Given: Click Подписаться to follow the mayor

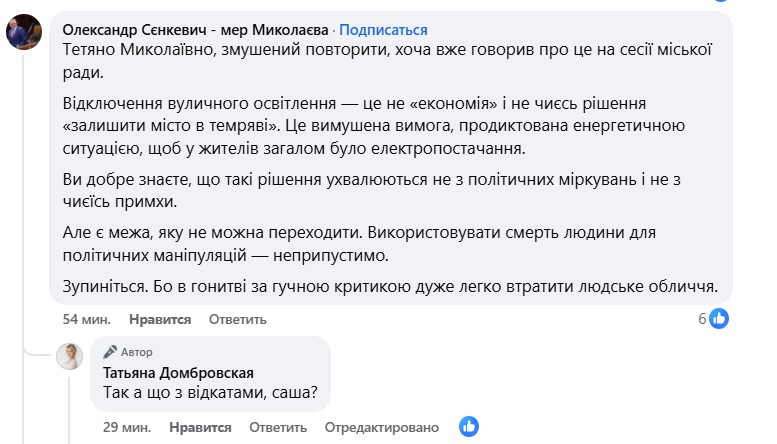Looking at the screenshot, I should (x=384, y=30).
